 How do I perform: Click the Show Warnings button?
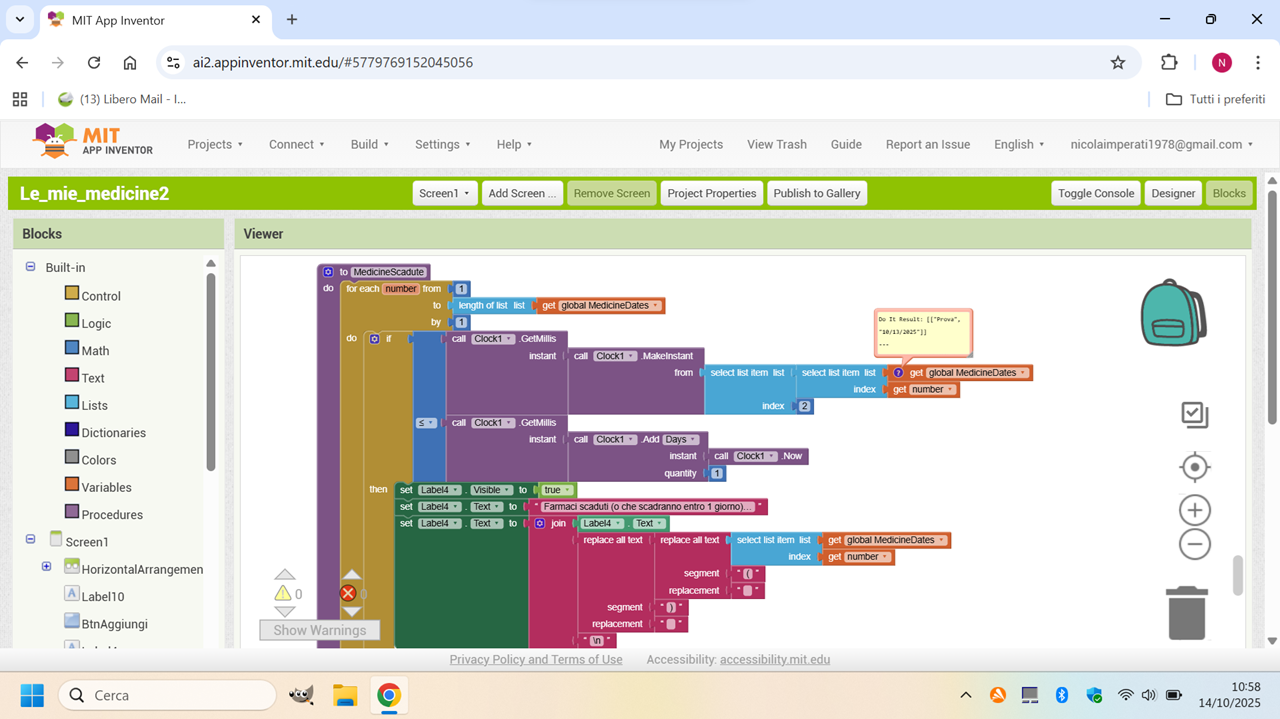coord(319,630)
